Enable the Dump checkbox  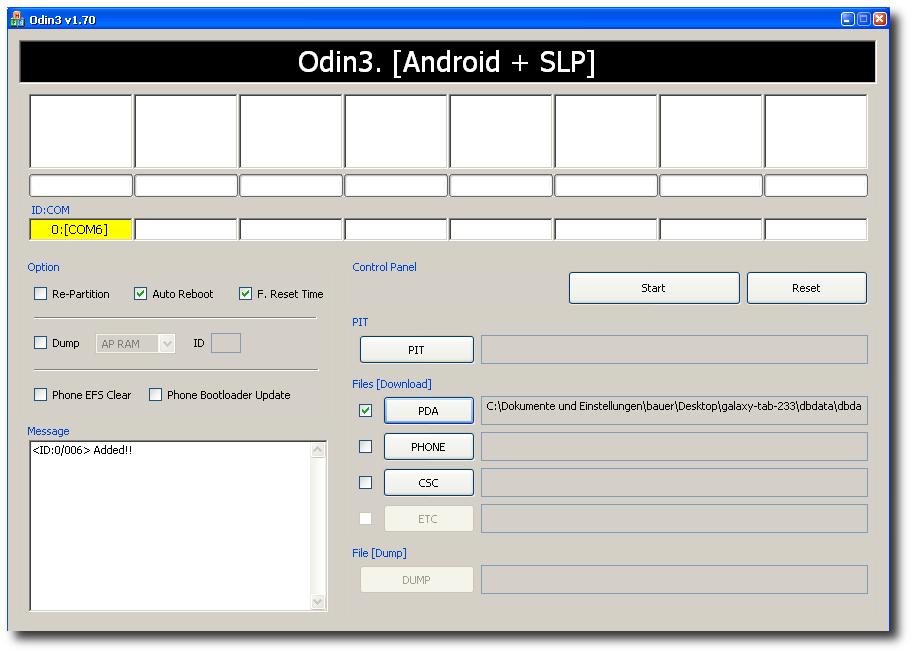[x=40, y=342]
